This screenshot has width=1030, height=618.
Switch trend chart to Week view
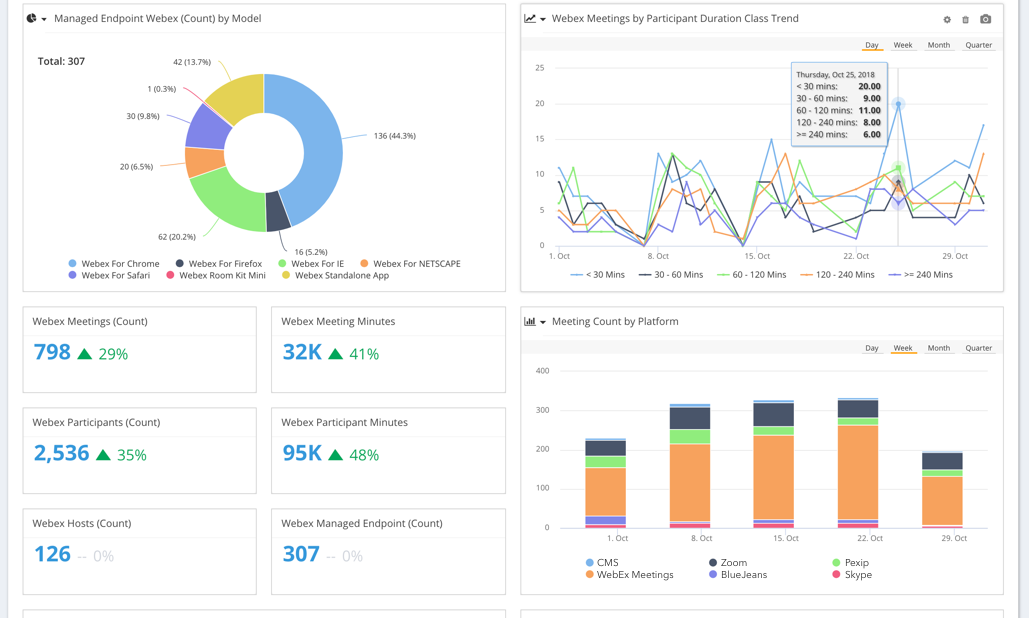coord(902,45)
